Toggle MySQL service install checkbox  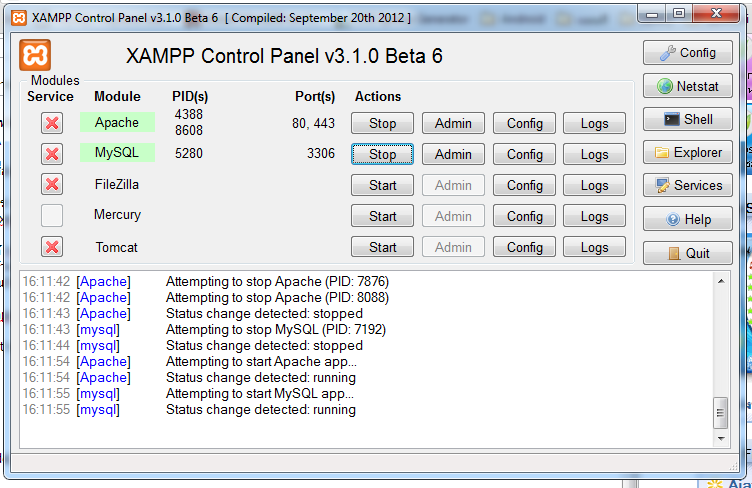tap(52, 154)
